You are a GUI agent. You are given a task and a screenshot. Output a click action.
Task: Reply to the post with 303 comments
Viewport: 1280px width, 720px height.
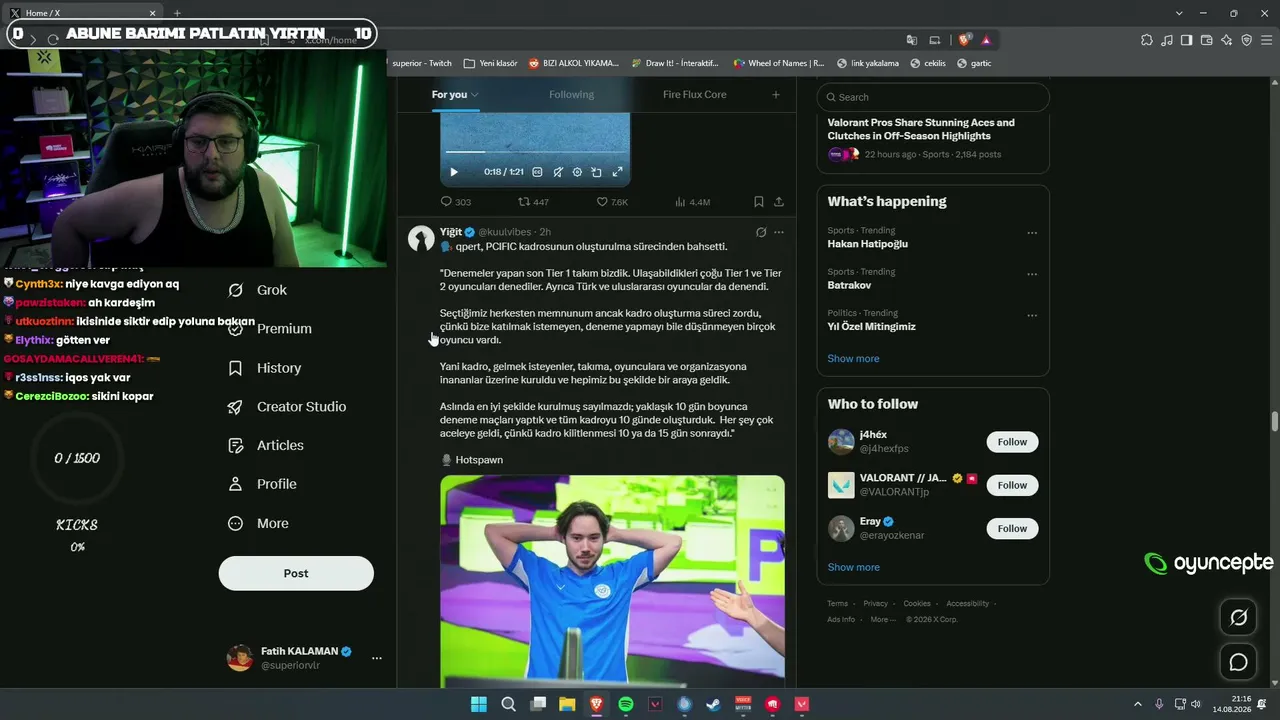(x=456, y=202)
